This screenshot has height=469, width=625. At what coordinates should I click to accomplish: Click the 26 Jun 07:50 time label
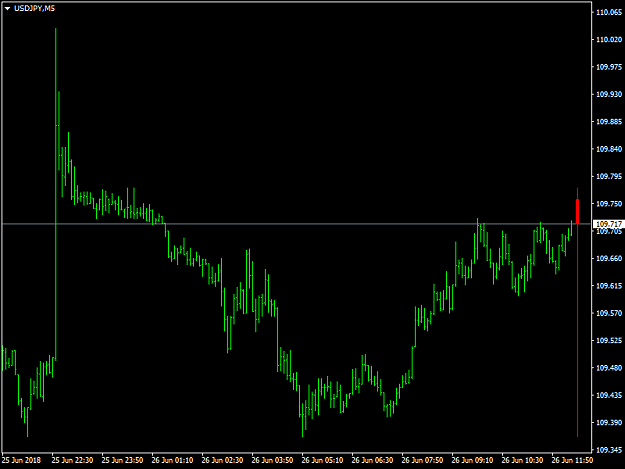pyautogui.click(x=422, y=460)
